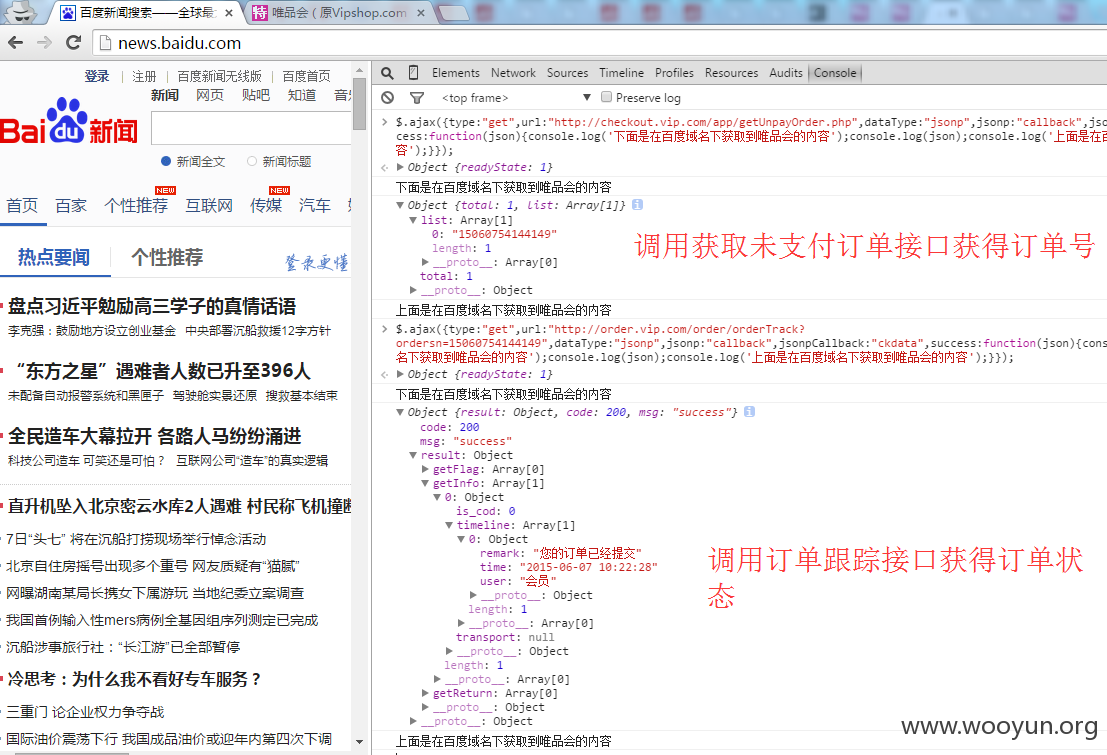Expand the getFlag Array[0] node

(425, 469)
